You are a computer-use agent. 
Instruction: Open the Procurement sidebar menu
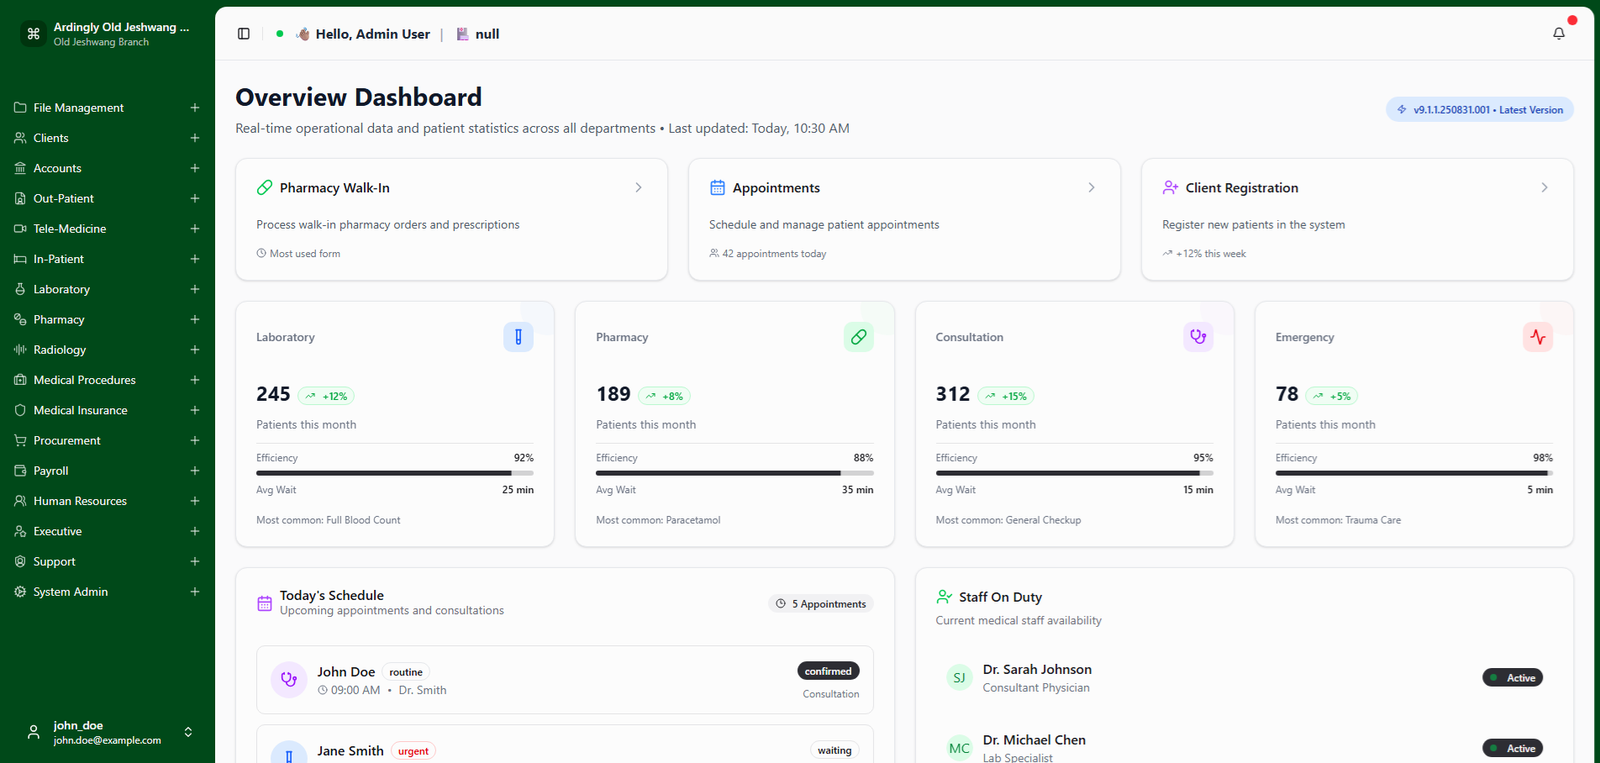point(107,440)
